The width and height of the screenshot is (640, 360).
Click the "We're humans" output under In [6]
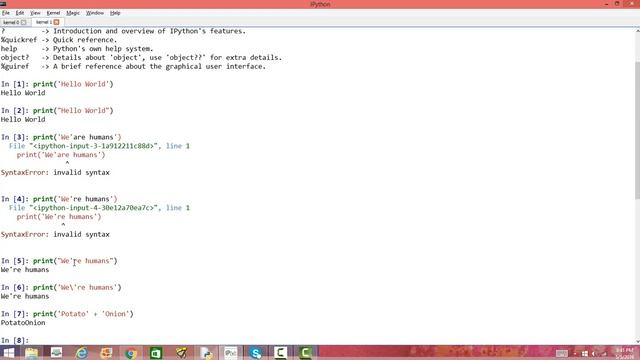pyautogui.click(x=25, y=296)
